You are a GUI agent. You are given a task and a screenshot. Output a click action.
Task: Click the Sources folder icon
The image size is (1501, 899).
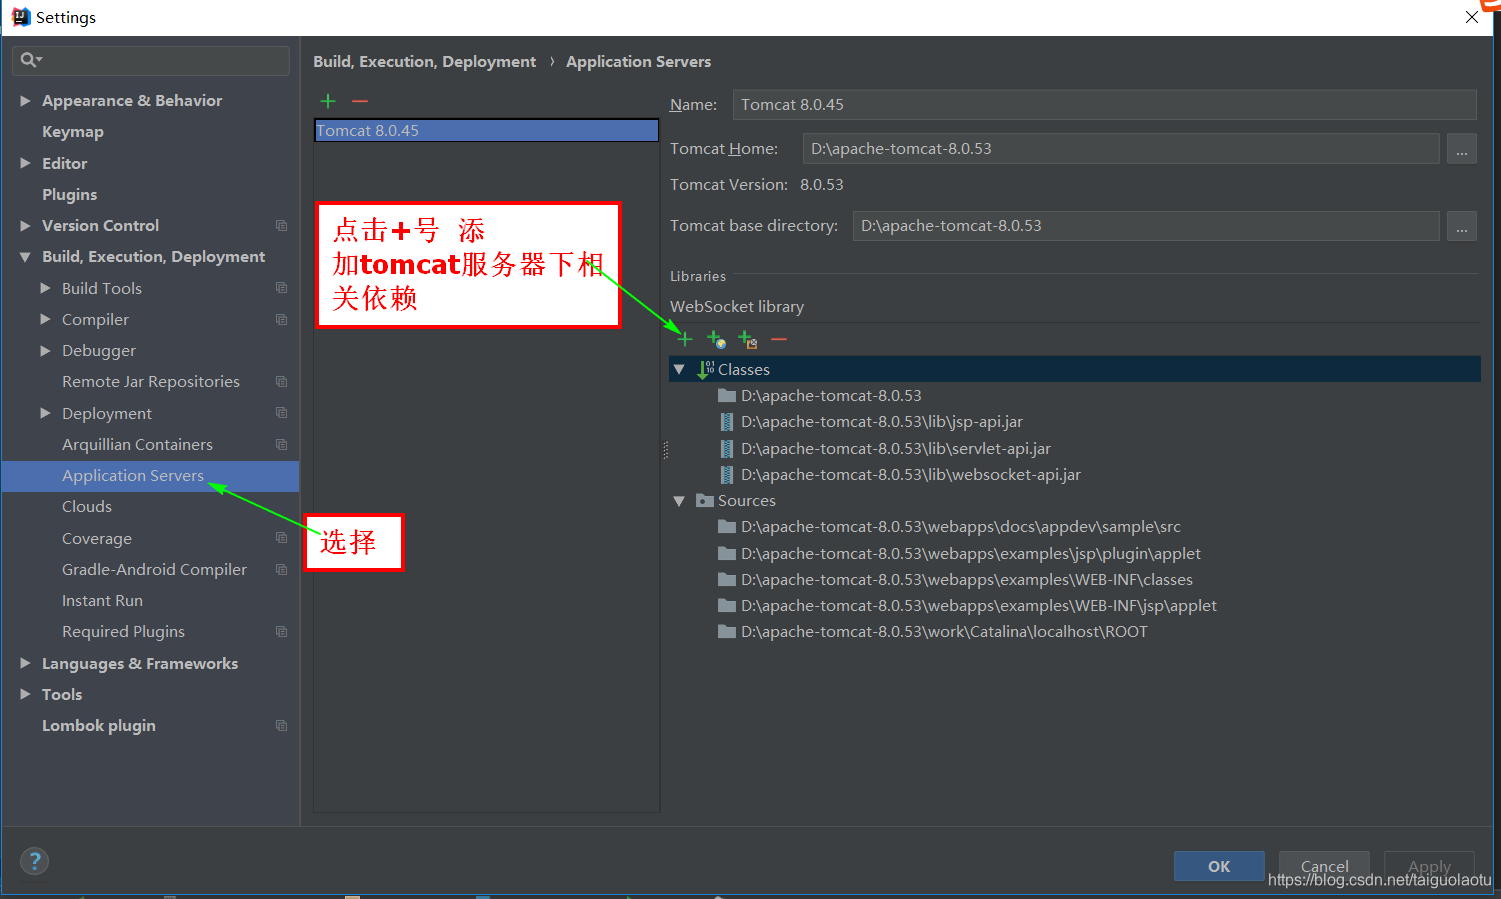coord(705,501)
